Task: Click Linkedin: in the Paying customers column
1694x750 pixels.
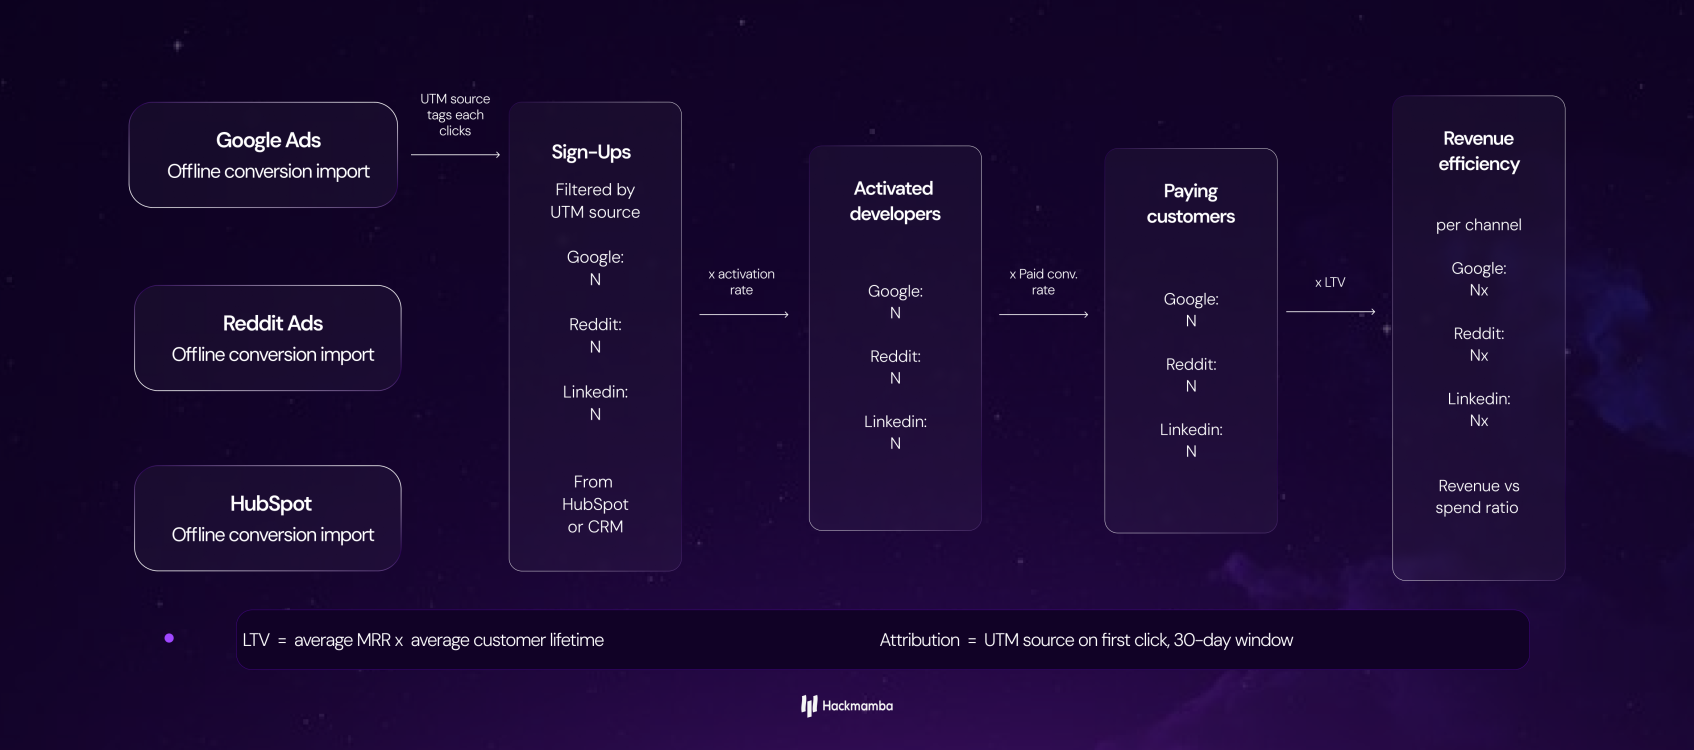Action: [1191, 430]
